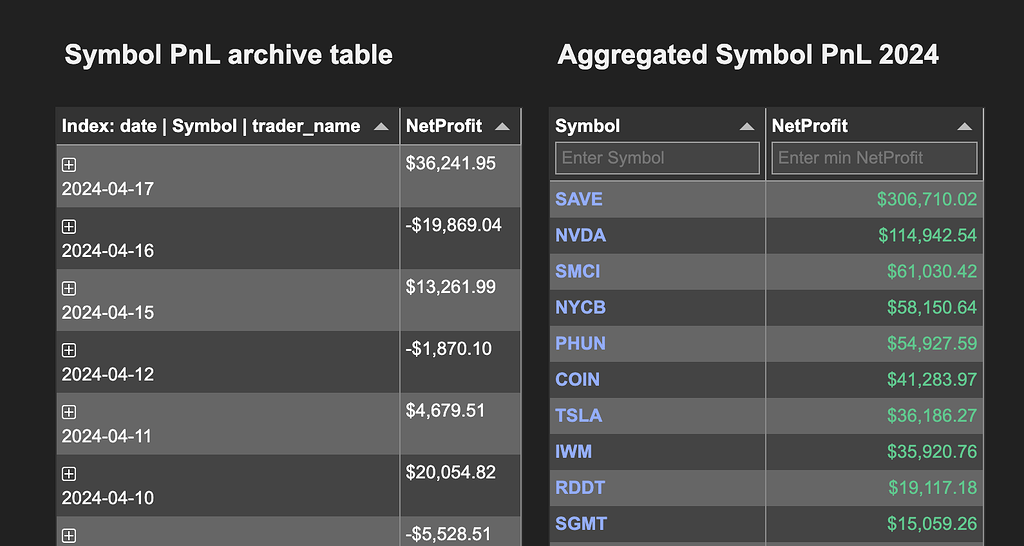
Task: Sort aggregated table NetProfit arrow
Action: click(x=965, y=127)
